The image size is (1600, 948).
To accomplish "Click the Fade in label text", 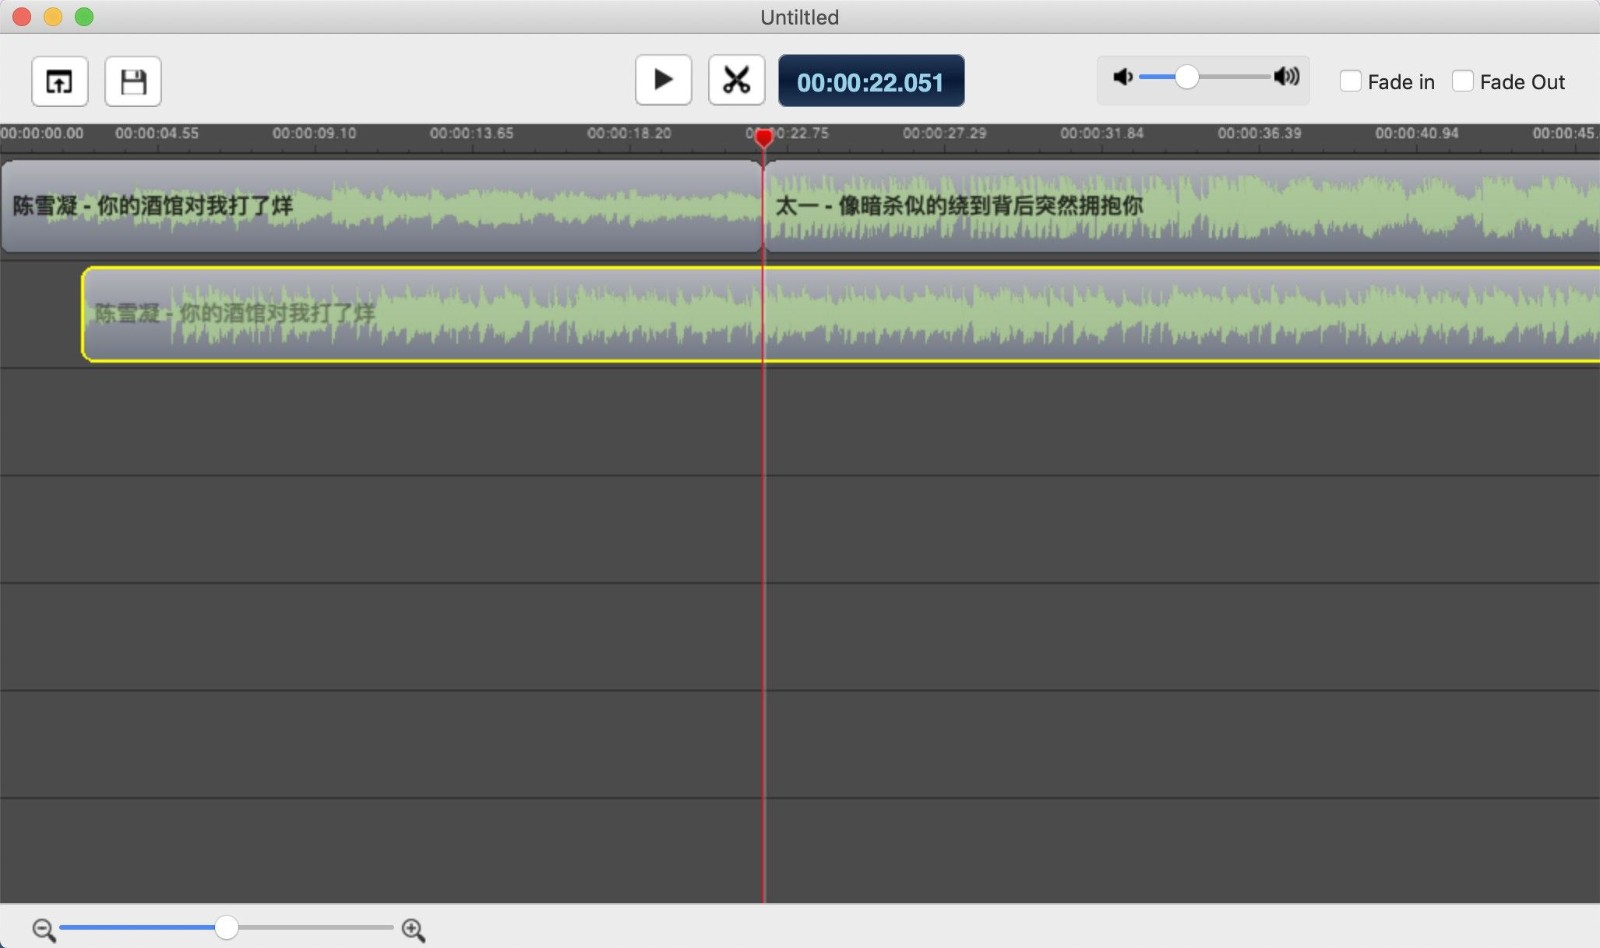I will pos(1401,82).
